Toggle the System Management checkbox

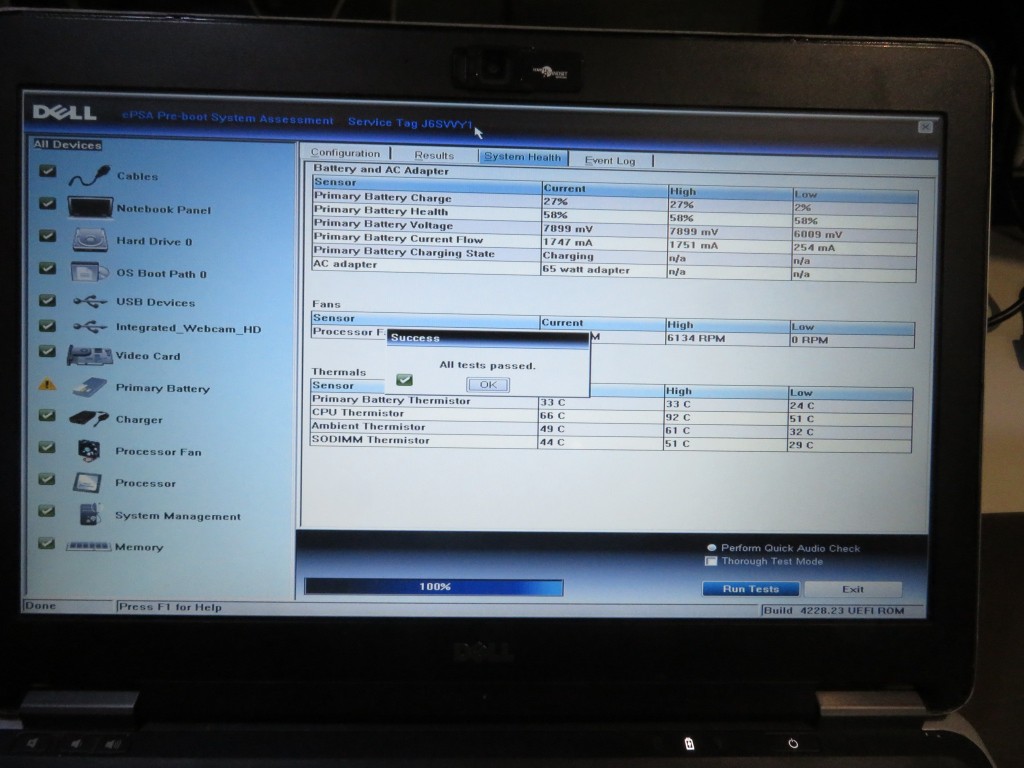47,510
